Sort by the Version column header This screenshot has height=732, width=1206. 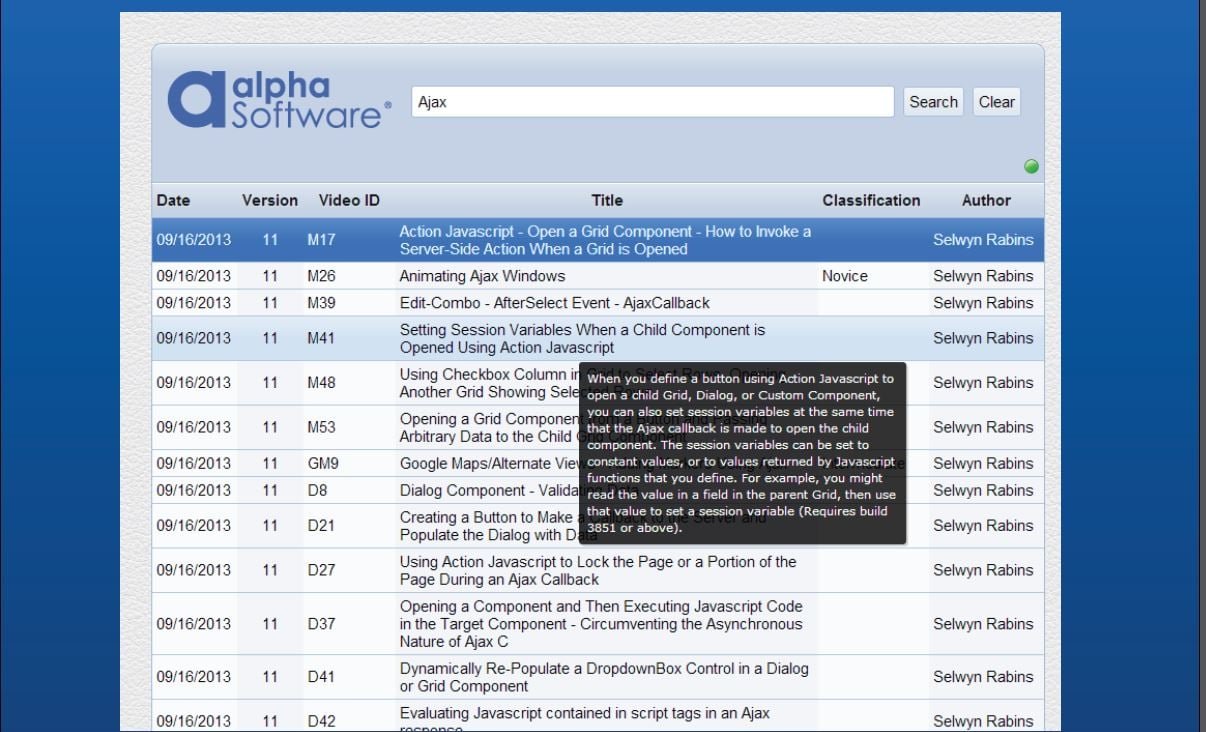click(x=270, y=200)
